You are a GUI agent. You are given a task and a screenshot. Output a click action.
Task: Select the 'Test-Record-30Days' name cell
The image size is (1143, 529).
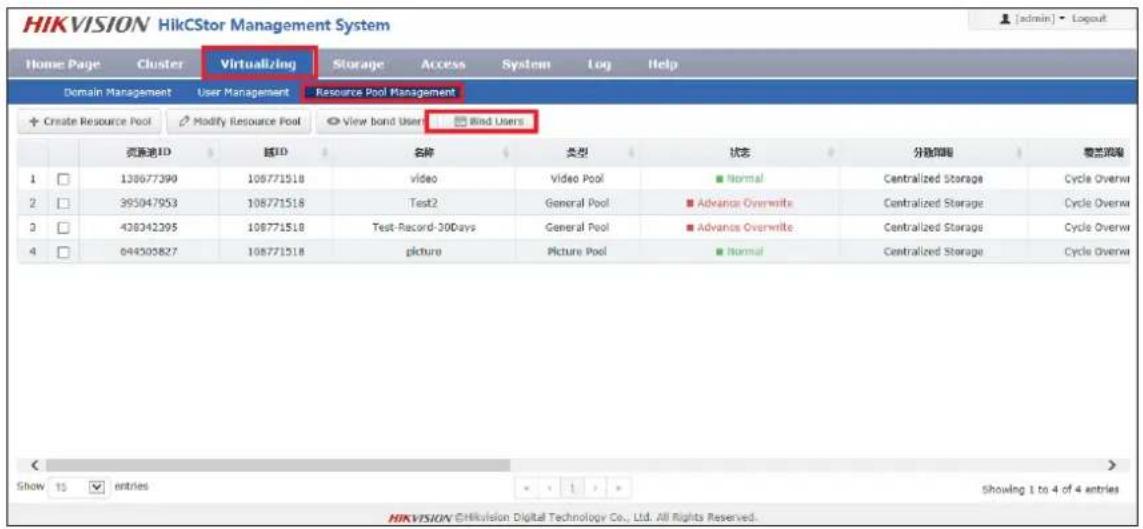[424, 228]
